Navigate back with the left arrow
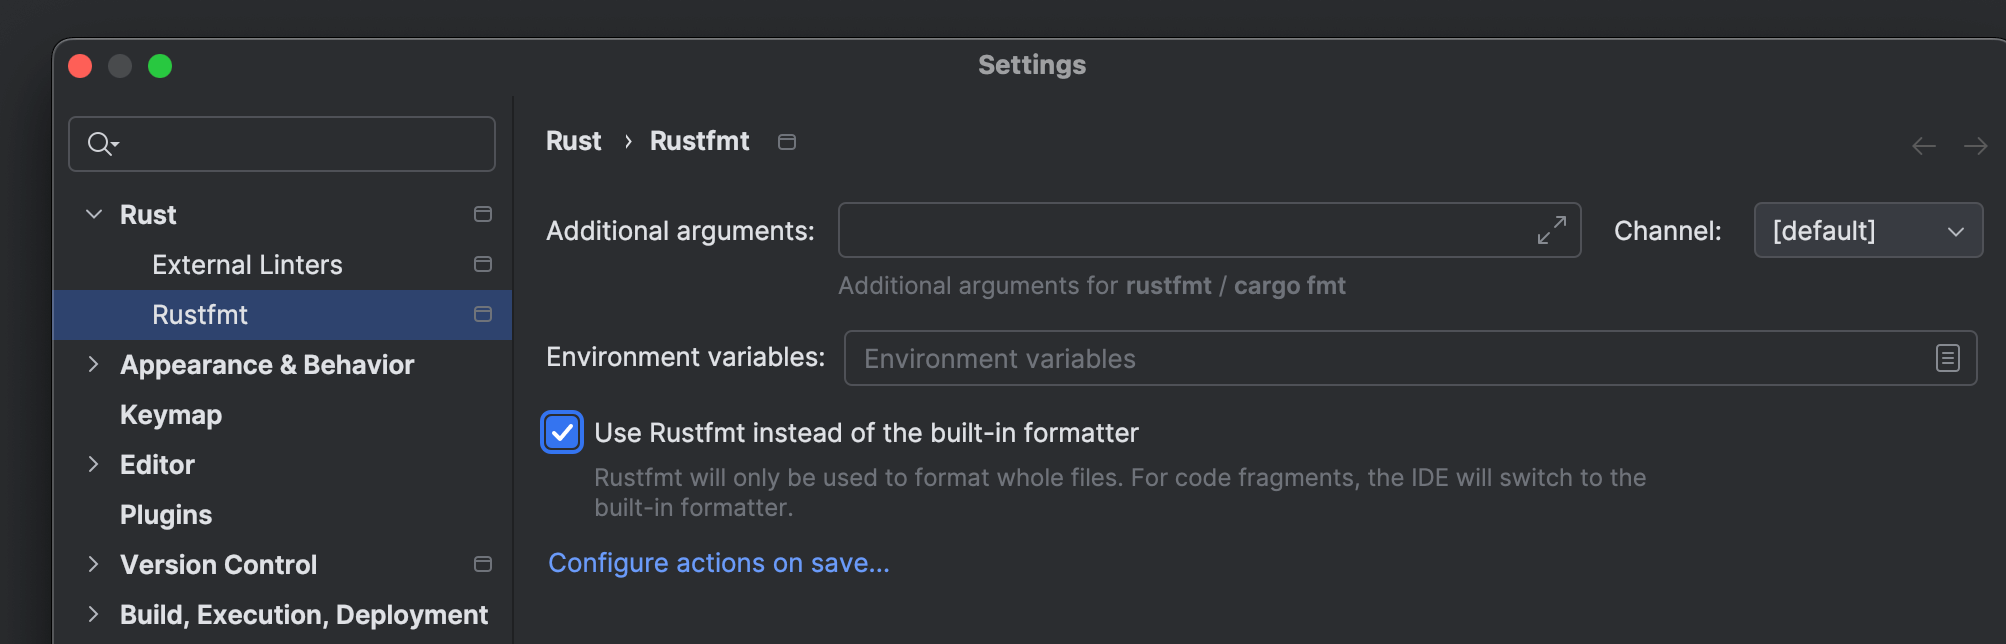 click(x=1923, y=146)
